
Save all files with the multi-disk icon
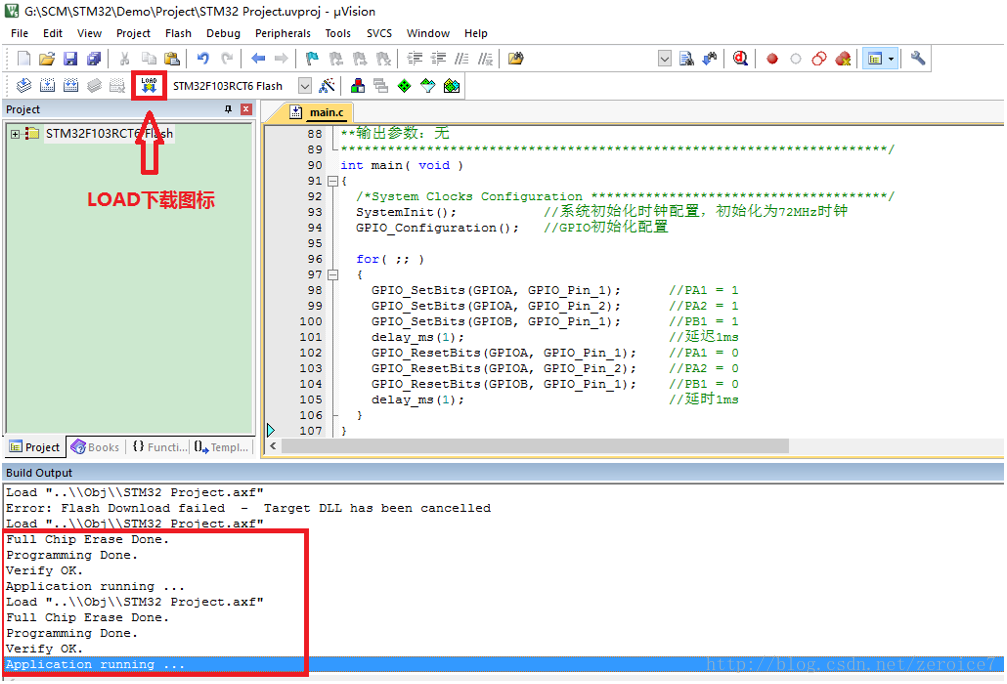coord(94,59)
